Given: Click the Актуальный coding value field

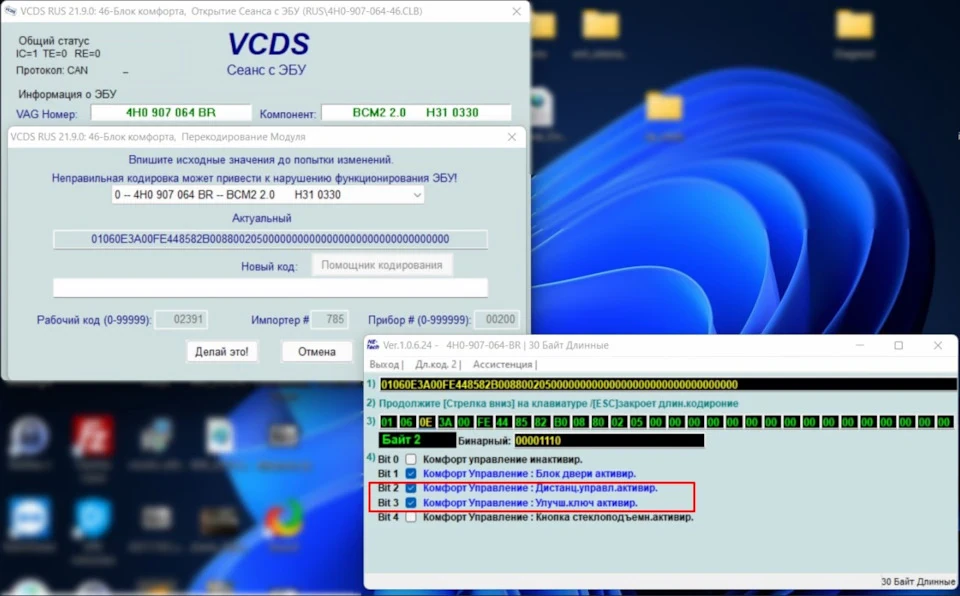Looking at the screenshot, I should (270, 239).
